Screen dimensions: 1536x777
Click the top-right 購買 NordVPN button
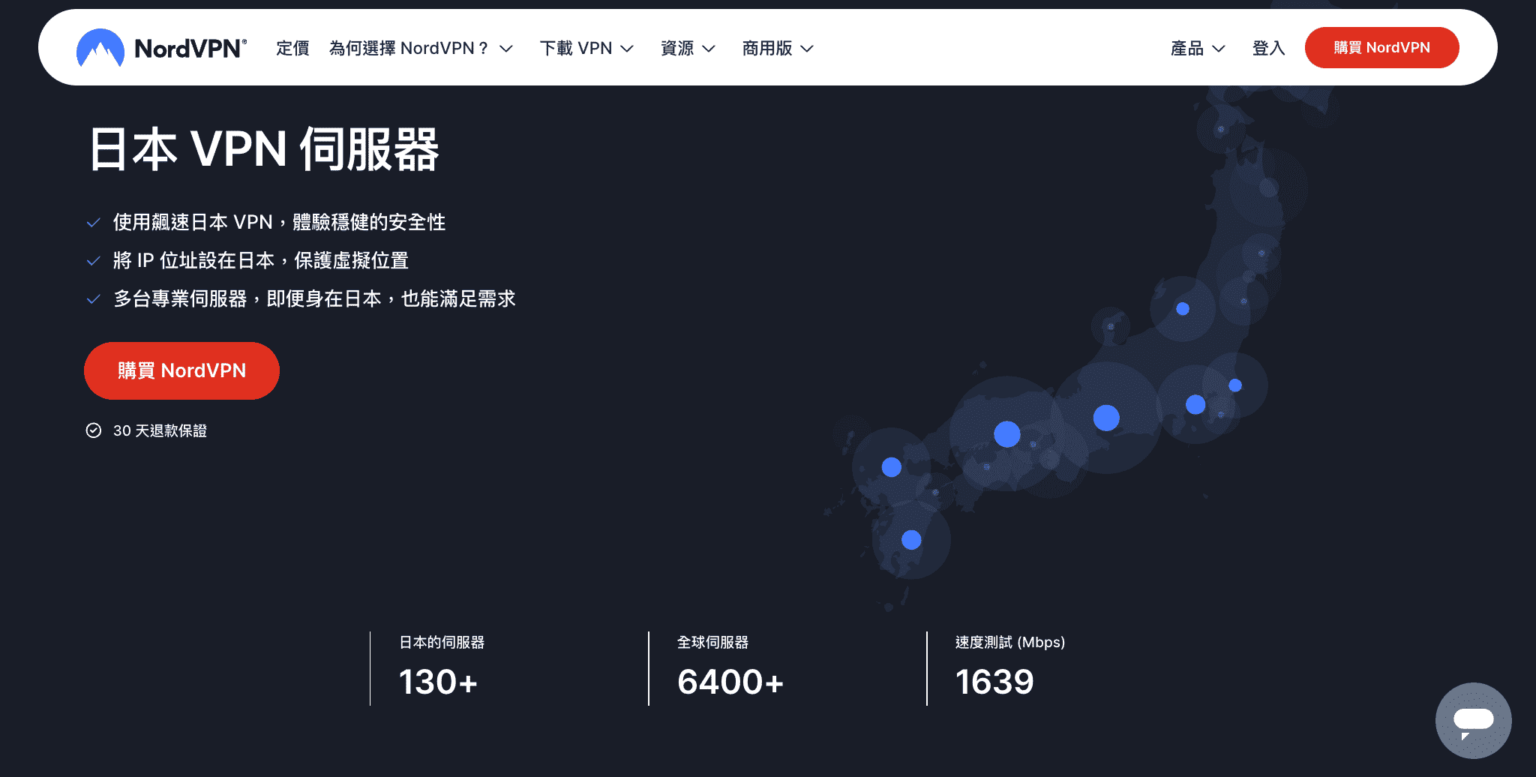(x=1382, y=46)
